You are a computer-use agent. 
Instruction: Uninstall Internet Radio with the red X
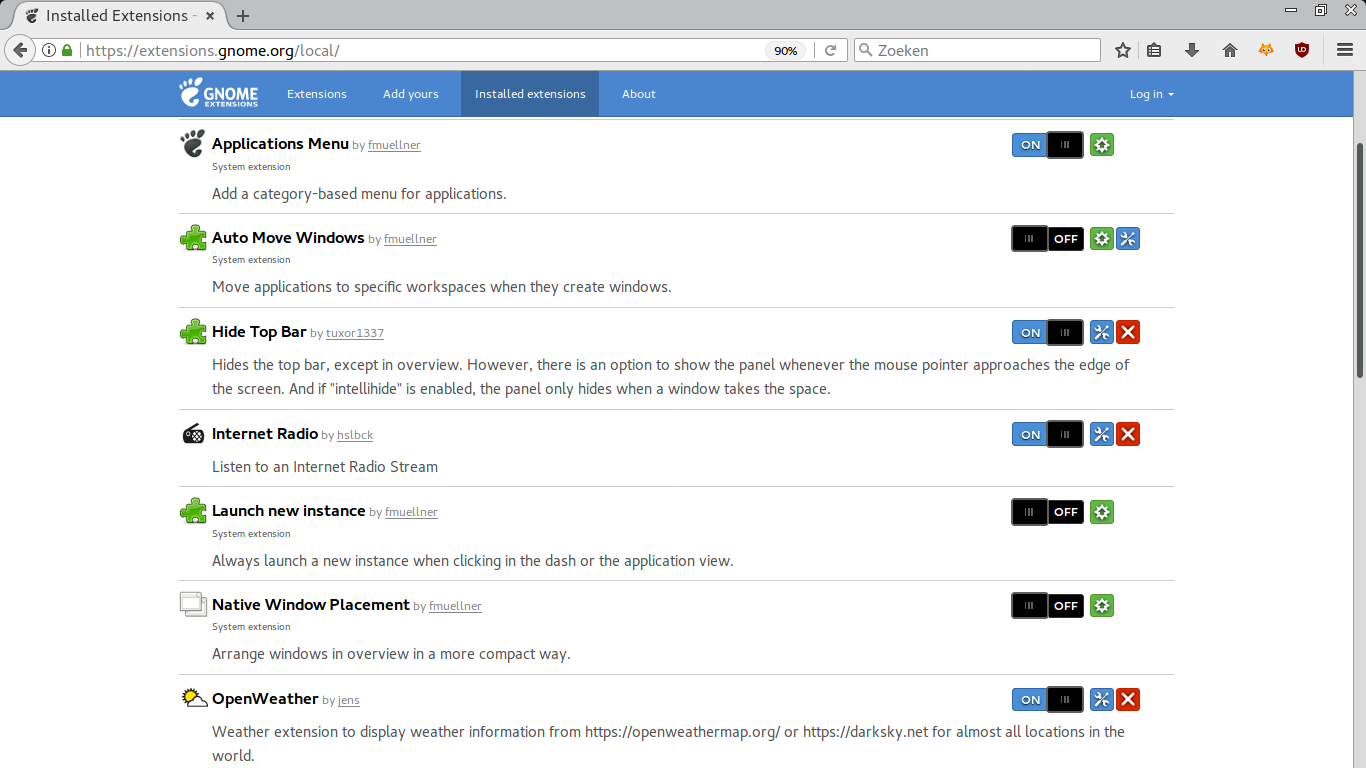coord(1127,435)
